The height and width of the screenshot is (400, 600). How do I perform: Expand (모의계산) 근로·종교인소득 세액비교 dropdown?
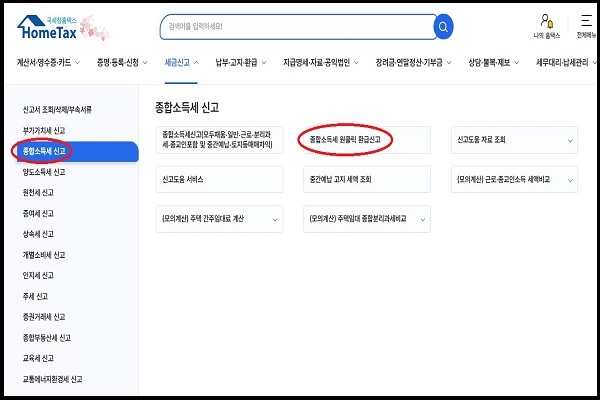point(514,179)
